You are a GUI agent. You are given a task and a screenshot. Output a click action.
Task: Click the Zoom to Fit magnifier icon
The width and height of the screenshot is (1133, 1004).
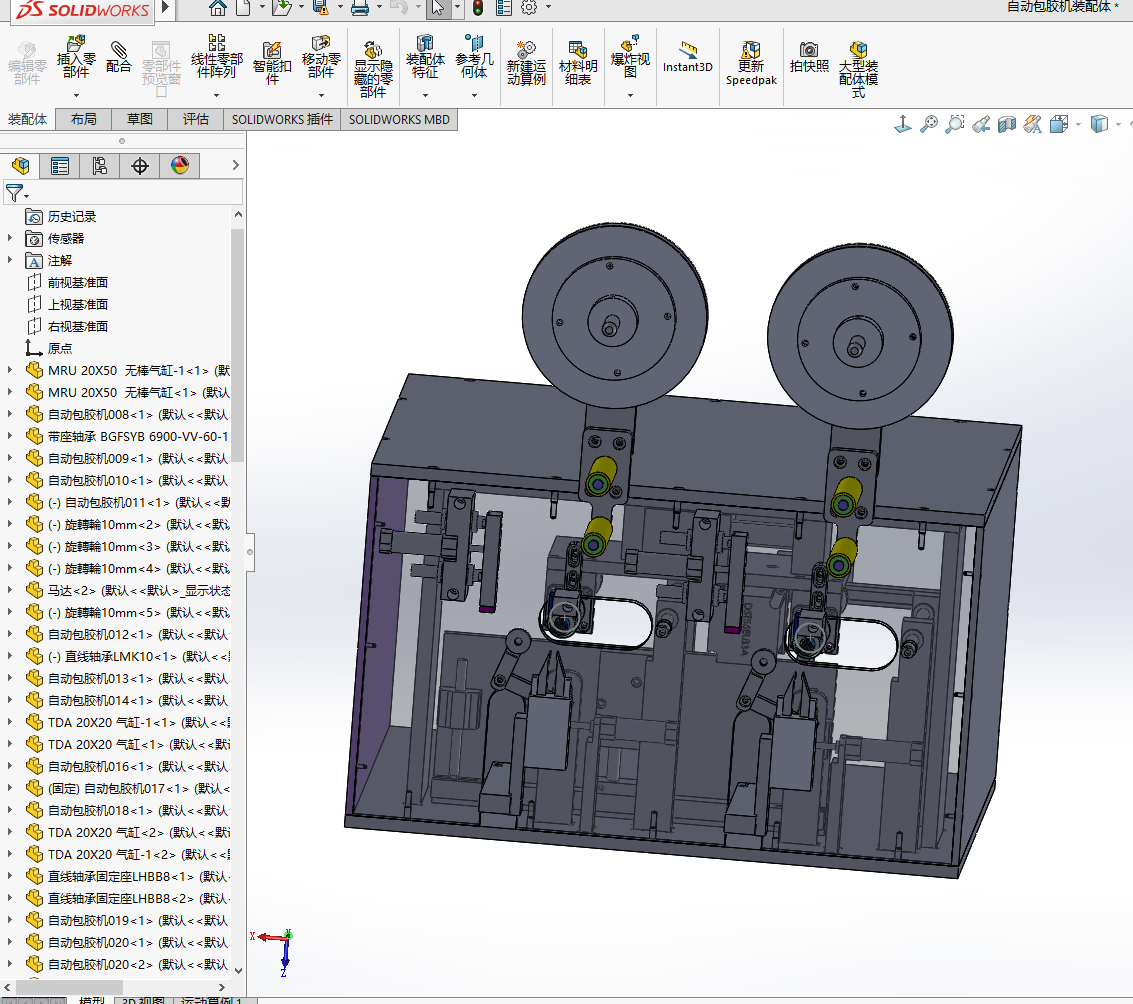point(929,124)
